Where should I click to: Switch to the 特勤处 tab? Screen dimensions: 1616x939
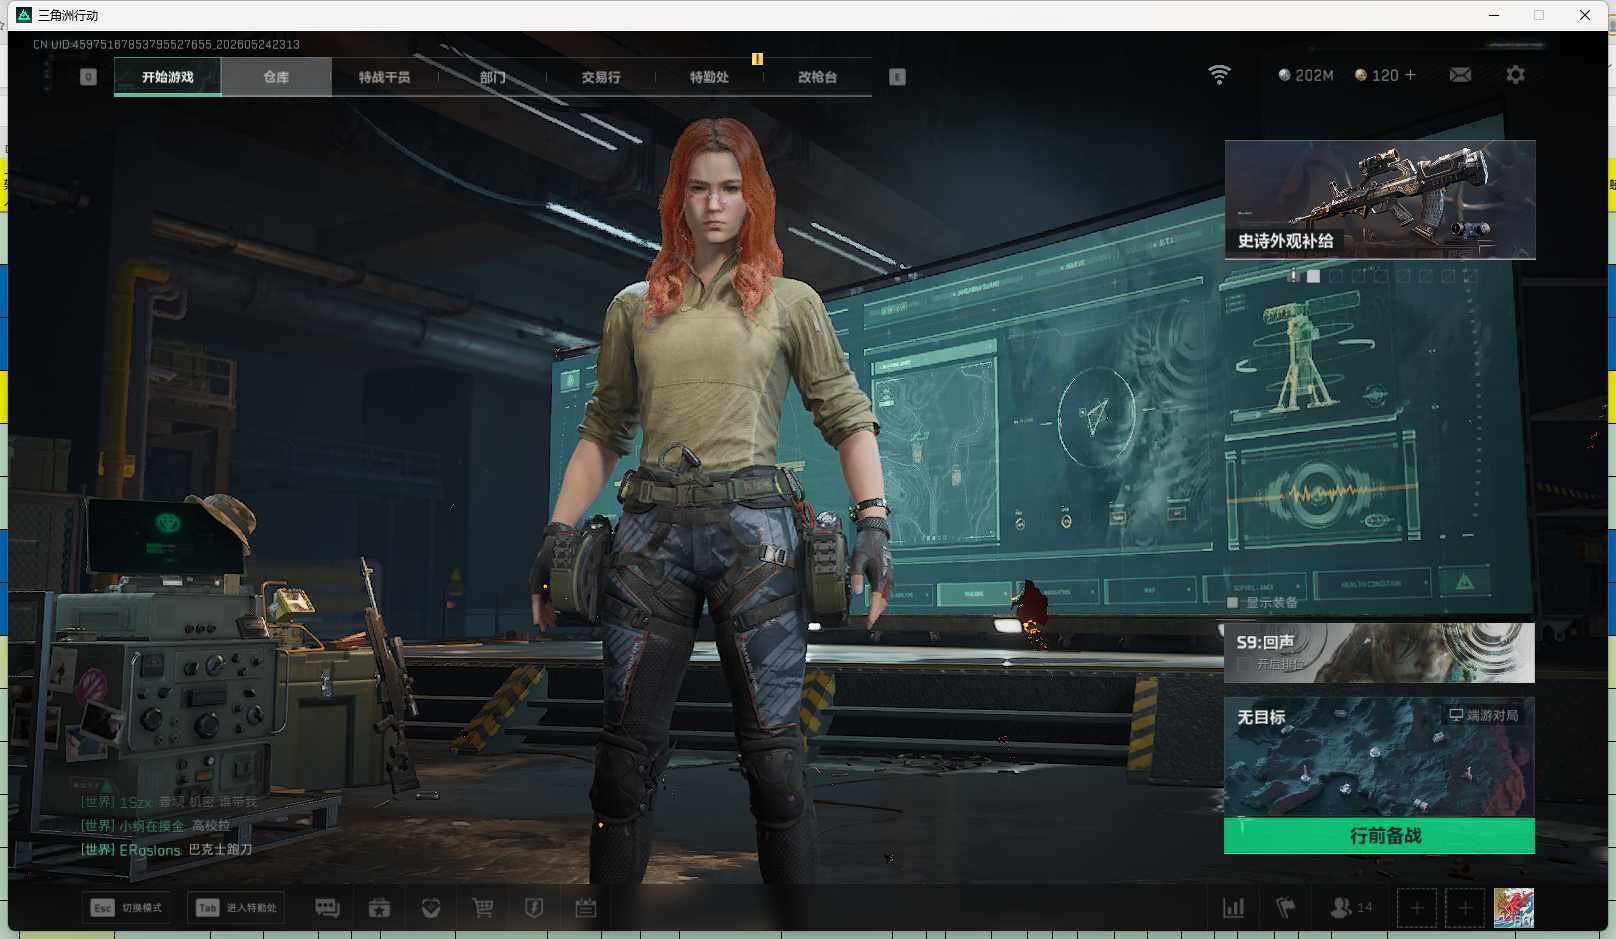click(709, 77)
